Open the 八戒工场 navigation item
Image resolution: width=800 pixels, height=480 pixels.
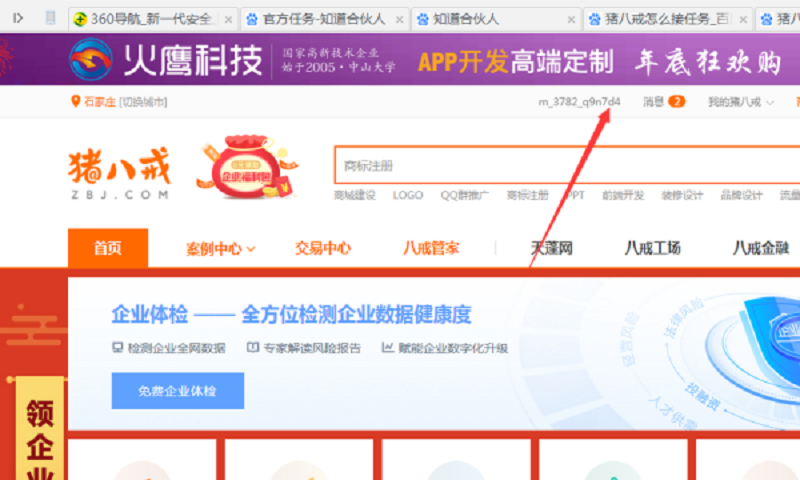pyautogui.click(x=653, y=248)
